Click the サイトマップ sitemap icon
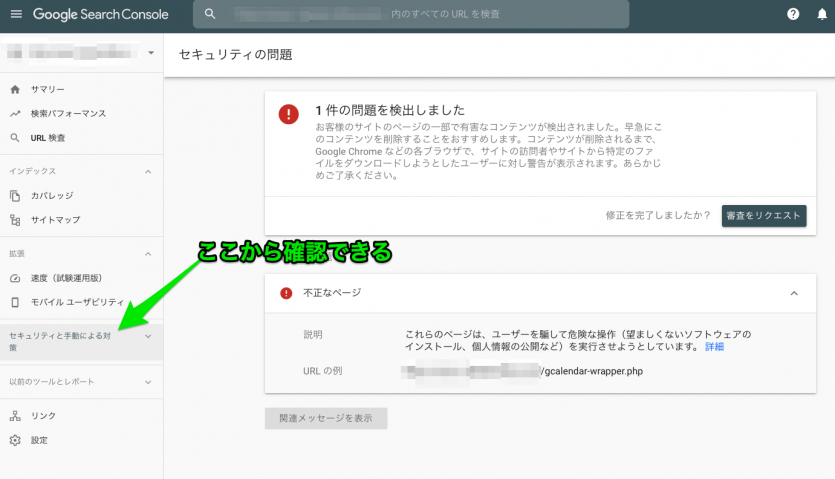 click(x=15, y=220)
